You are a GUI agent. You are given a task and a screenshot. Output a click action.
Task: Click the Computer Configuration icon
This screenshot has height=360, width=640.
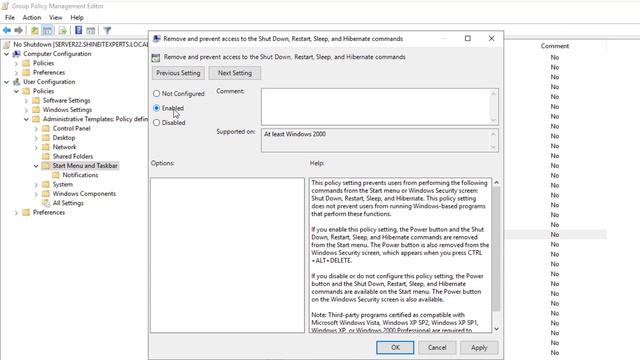17,54
